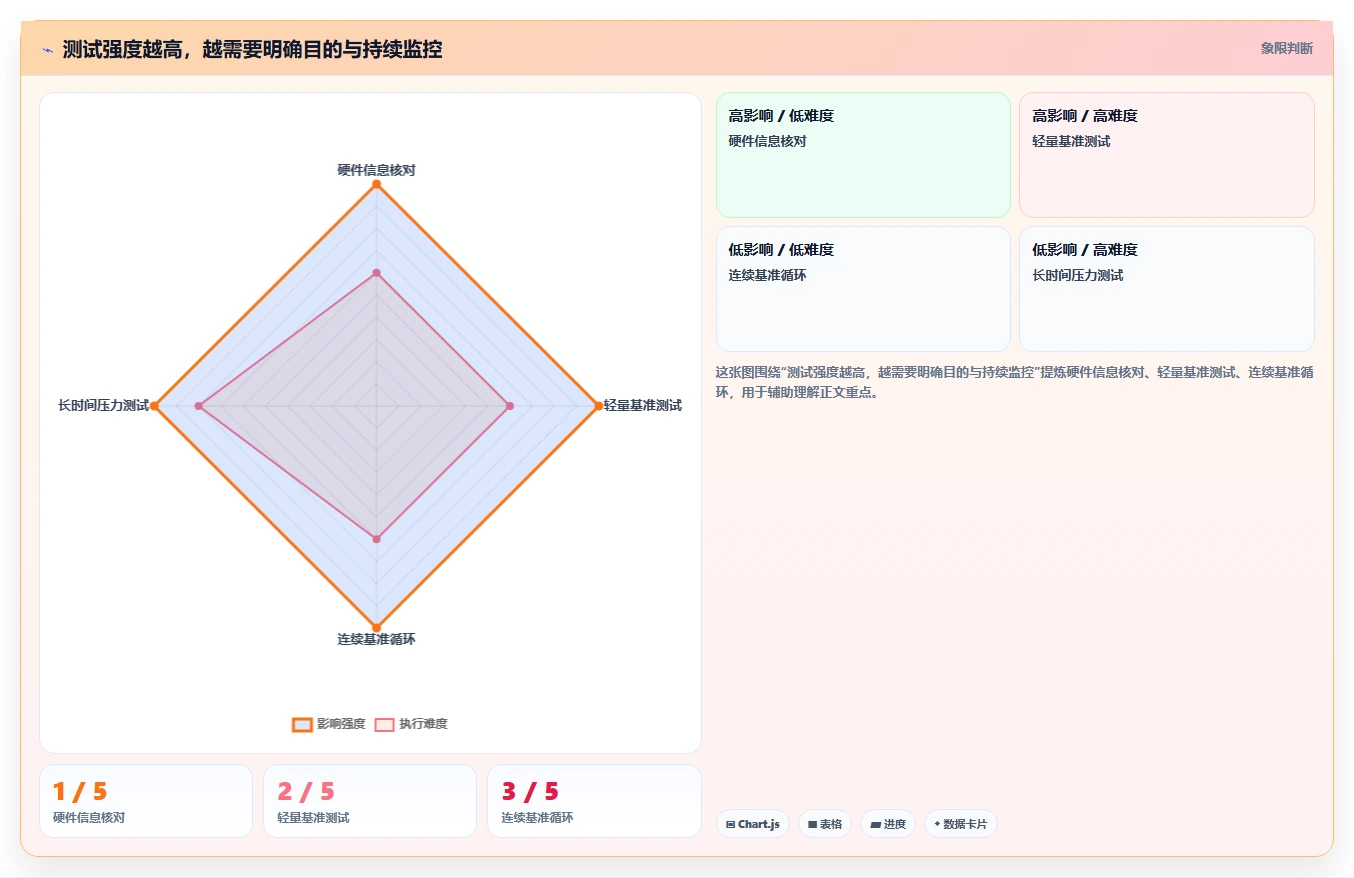The width and height of the screenshot is (1354, 878).
Task: Click the 轻量基准测试 radar axis label
Action: [x=642, y=405]
